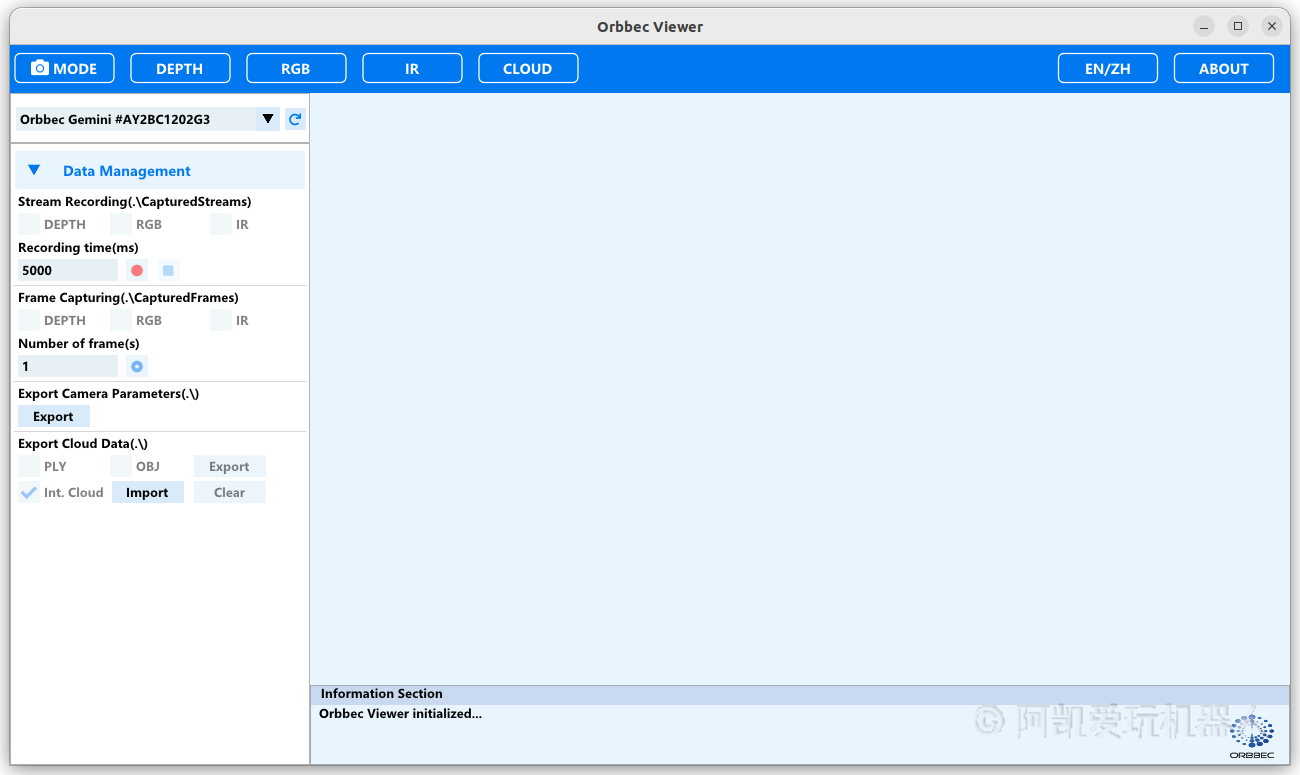
Task: Collapse the Data Management section triangle
Action: (x=34, y=170)
